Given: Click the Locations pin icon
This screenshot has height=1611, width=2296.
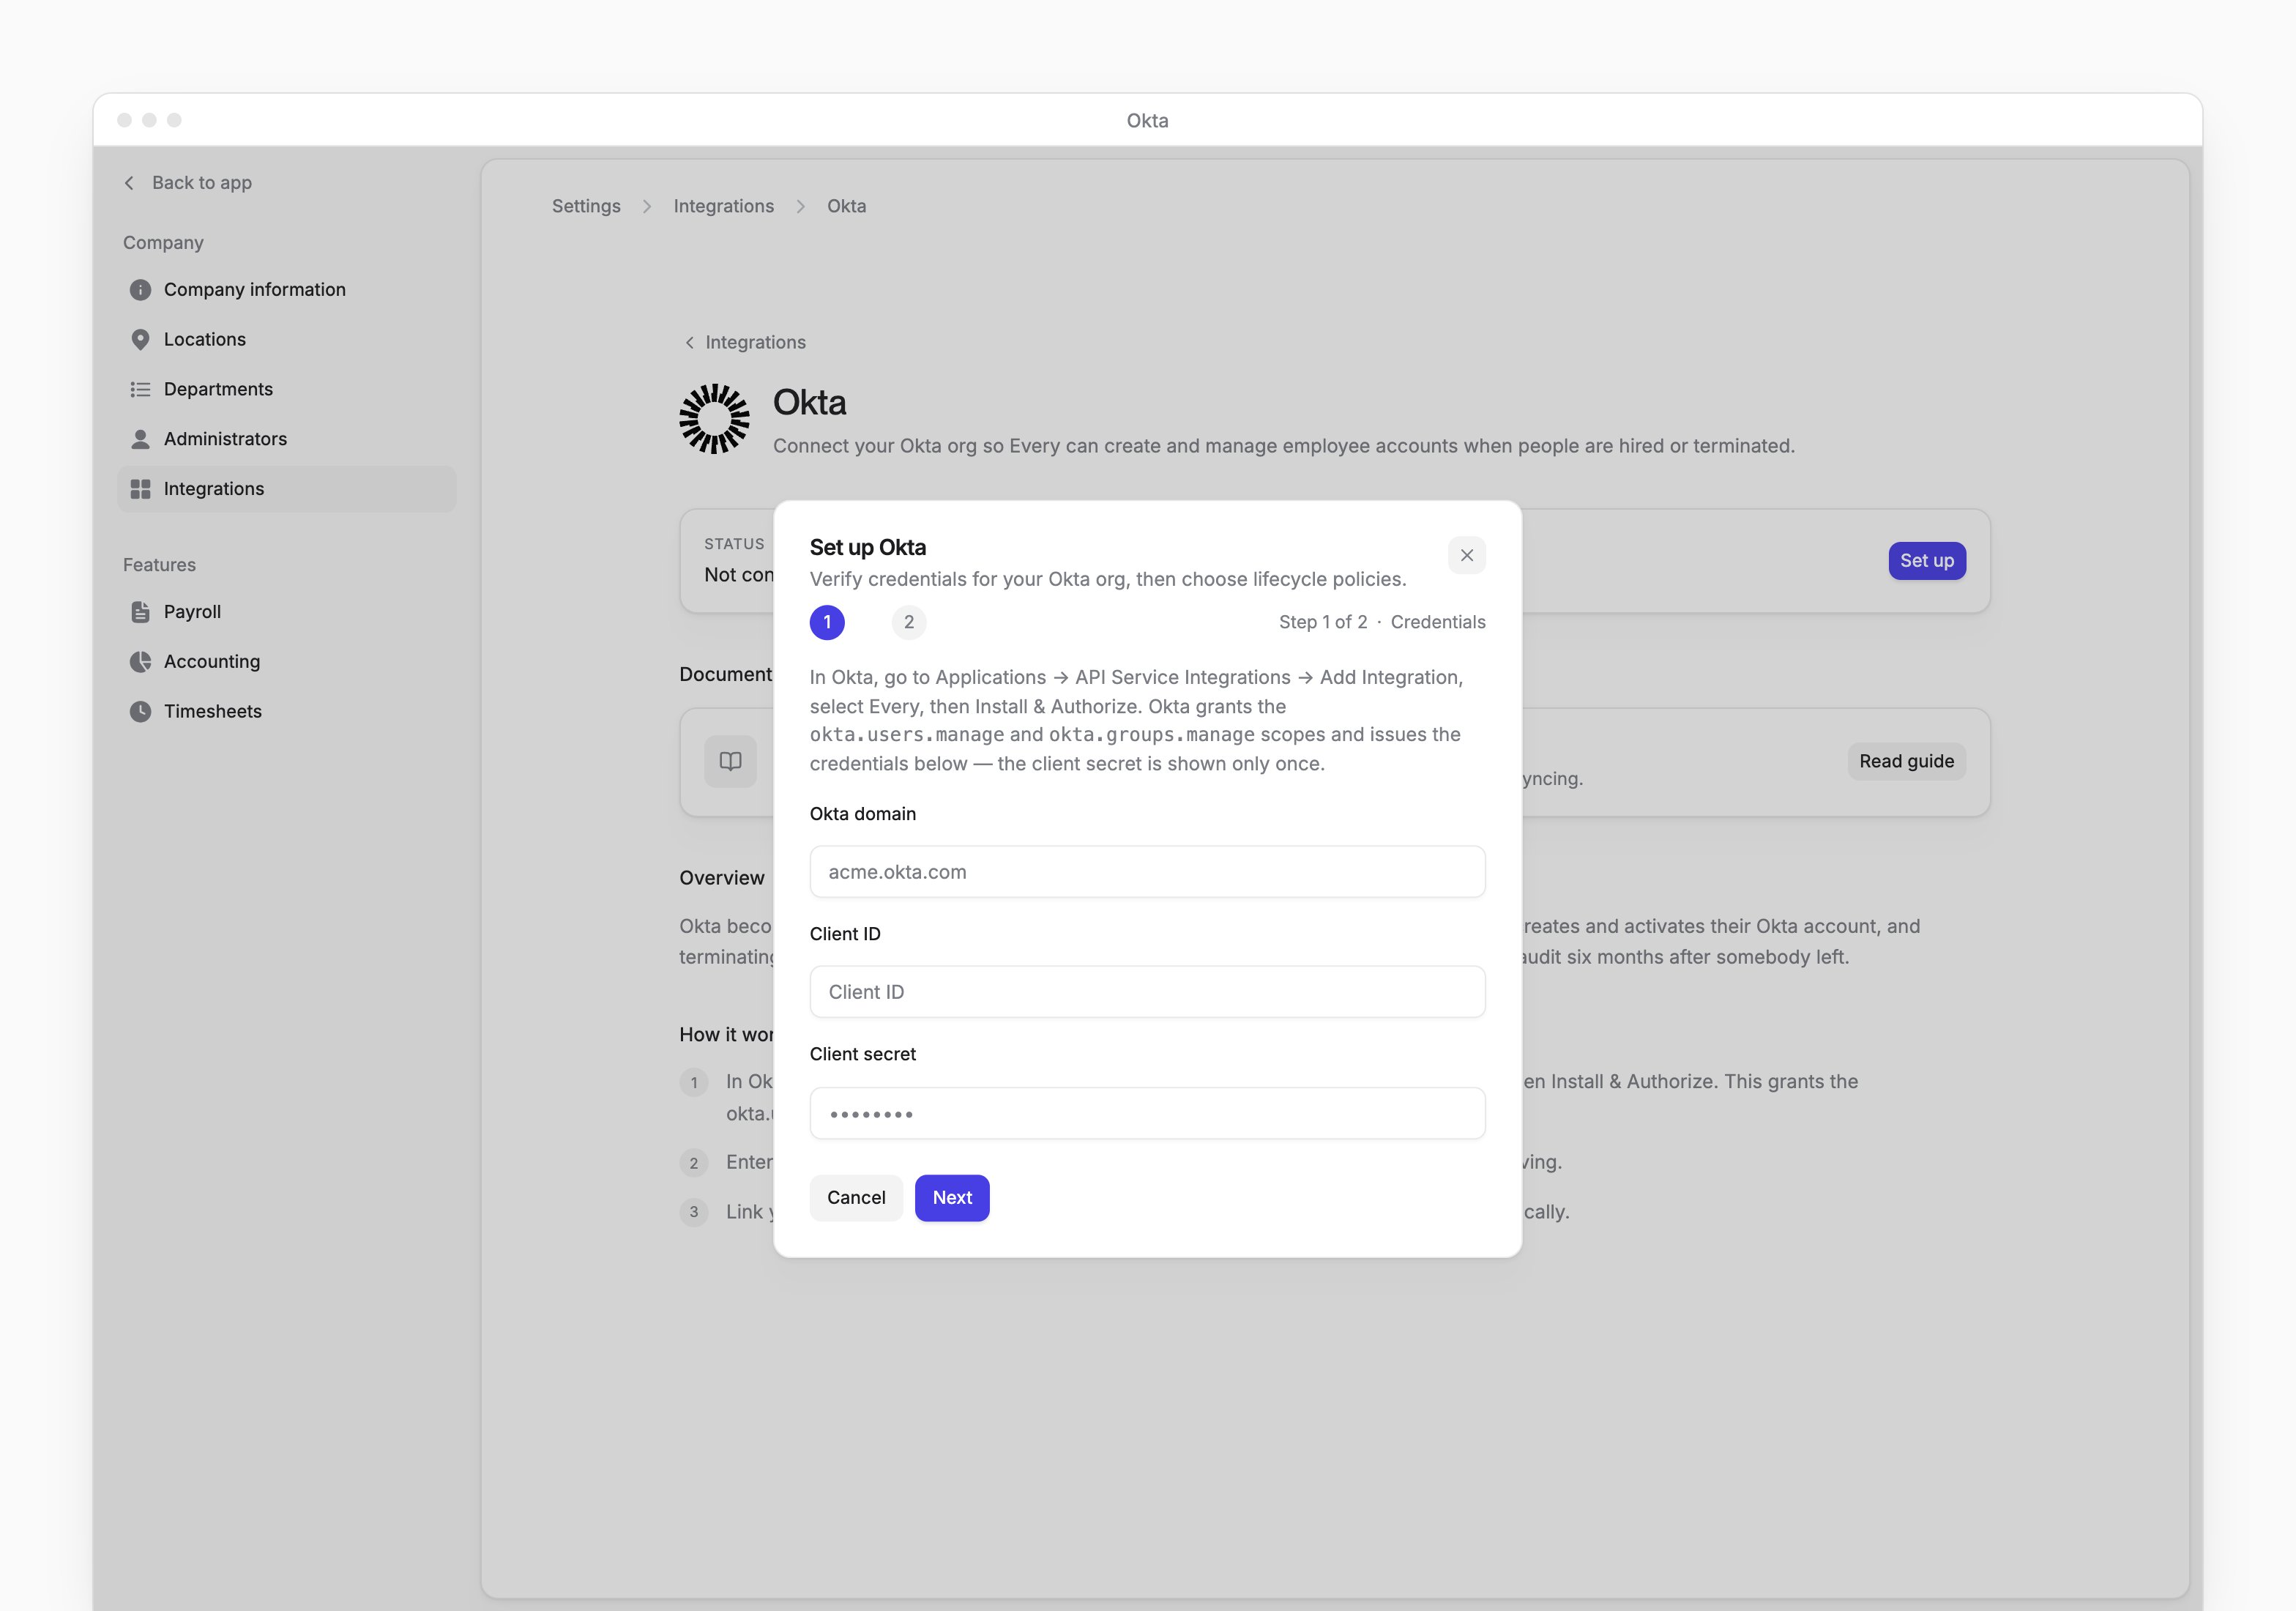Looking at the screenshot, I should pyautogui.click(x=140, y=339).
